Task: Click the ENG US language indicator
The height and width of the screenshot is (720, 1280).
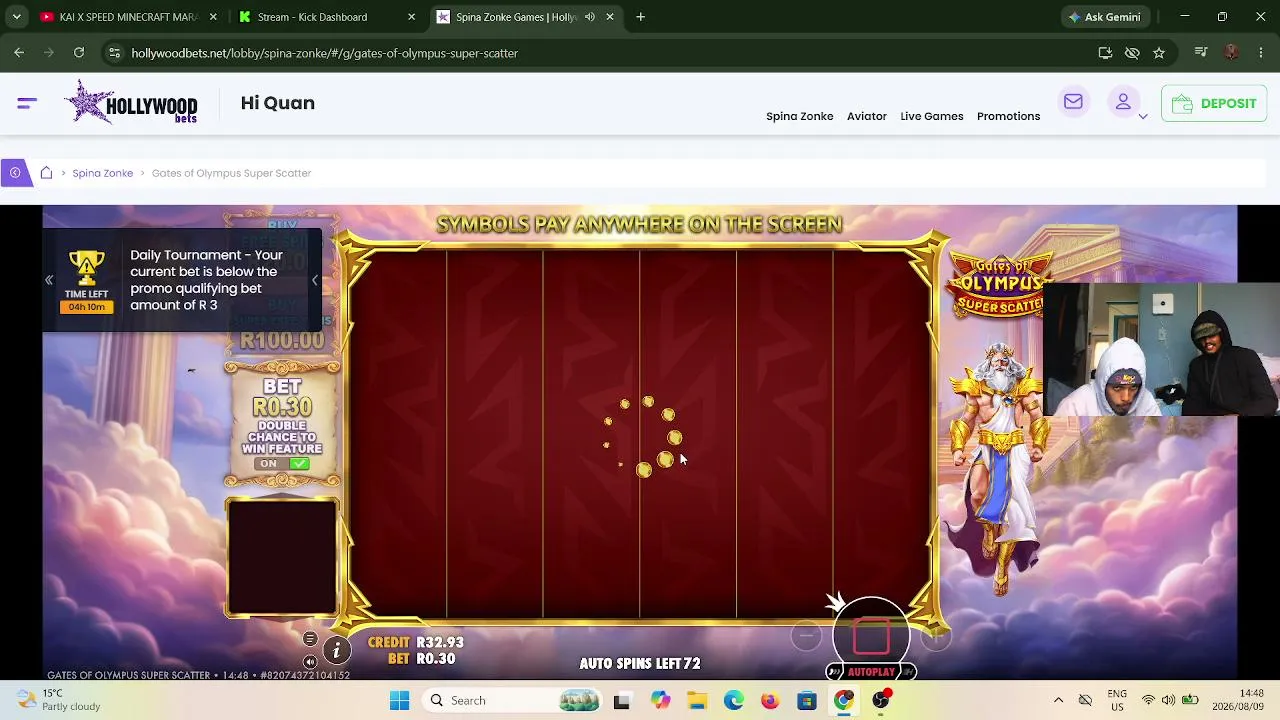Action: tap(1117, 700)
